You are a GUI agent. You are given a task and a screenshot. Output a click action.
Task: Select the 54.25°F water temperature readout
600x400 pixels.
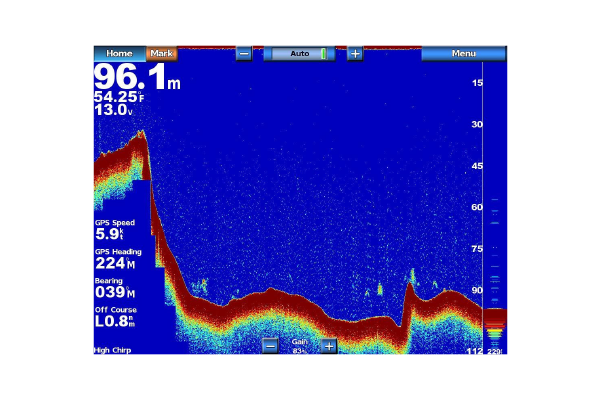tap(116, 97)
